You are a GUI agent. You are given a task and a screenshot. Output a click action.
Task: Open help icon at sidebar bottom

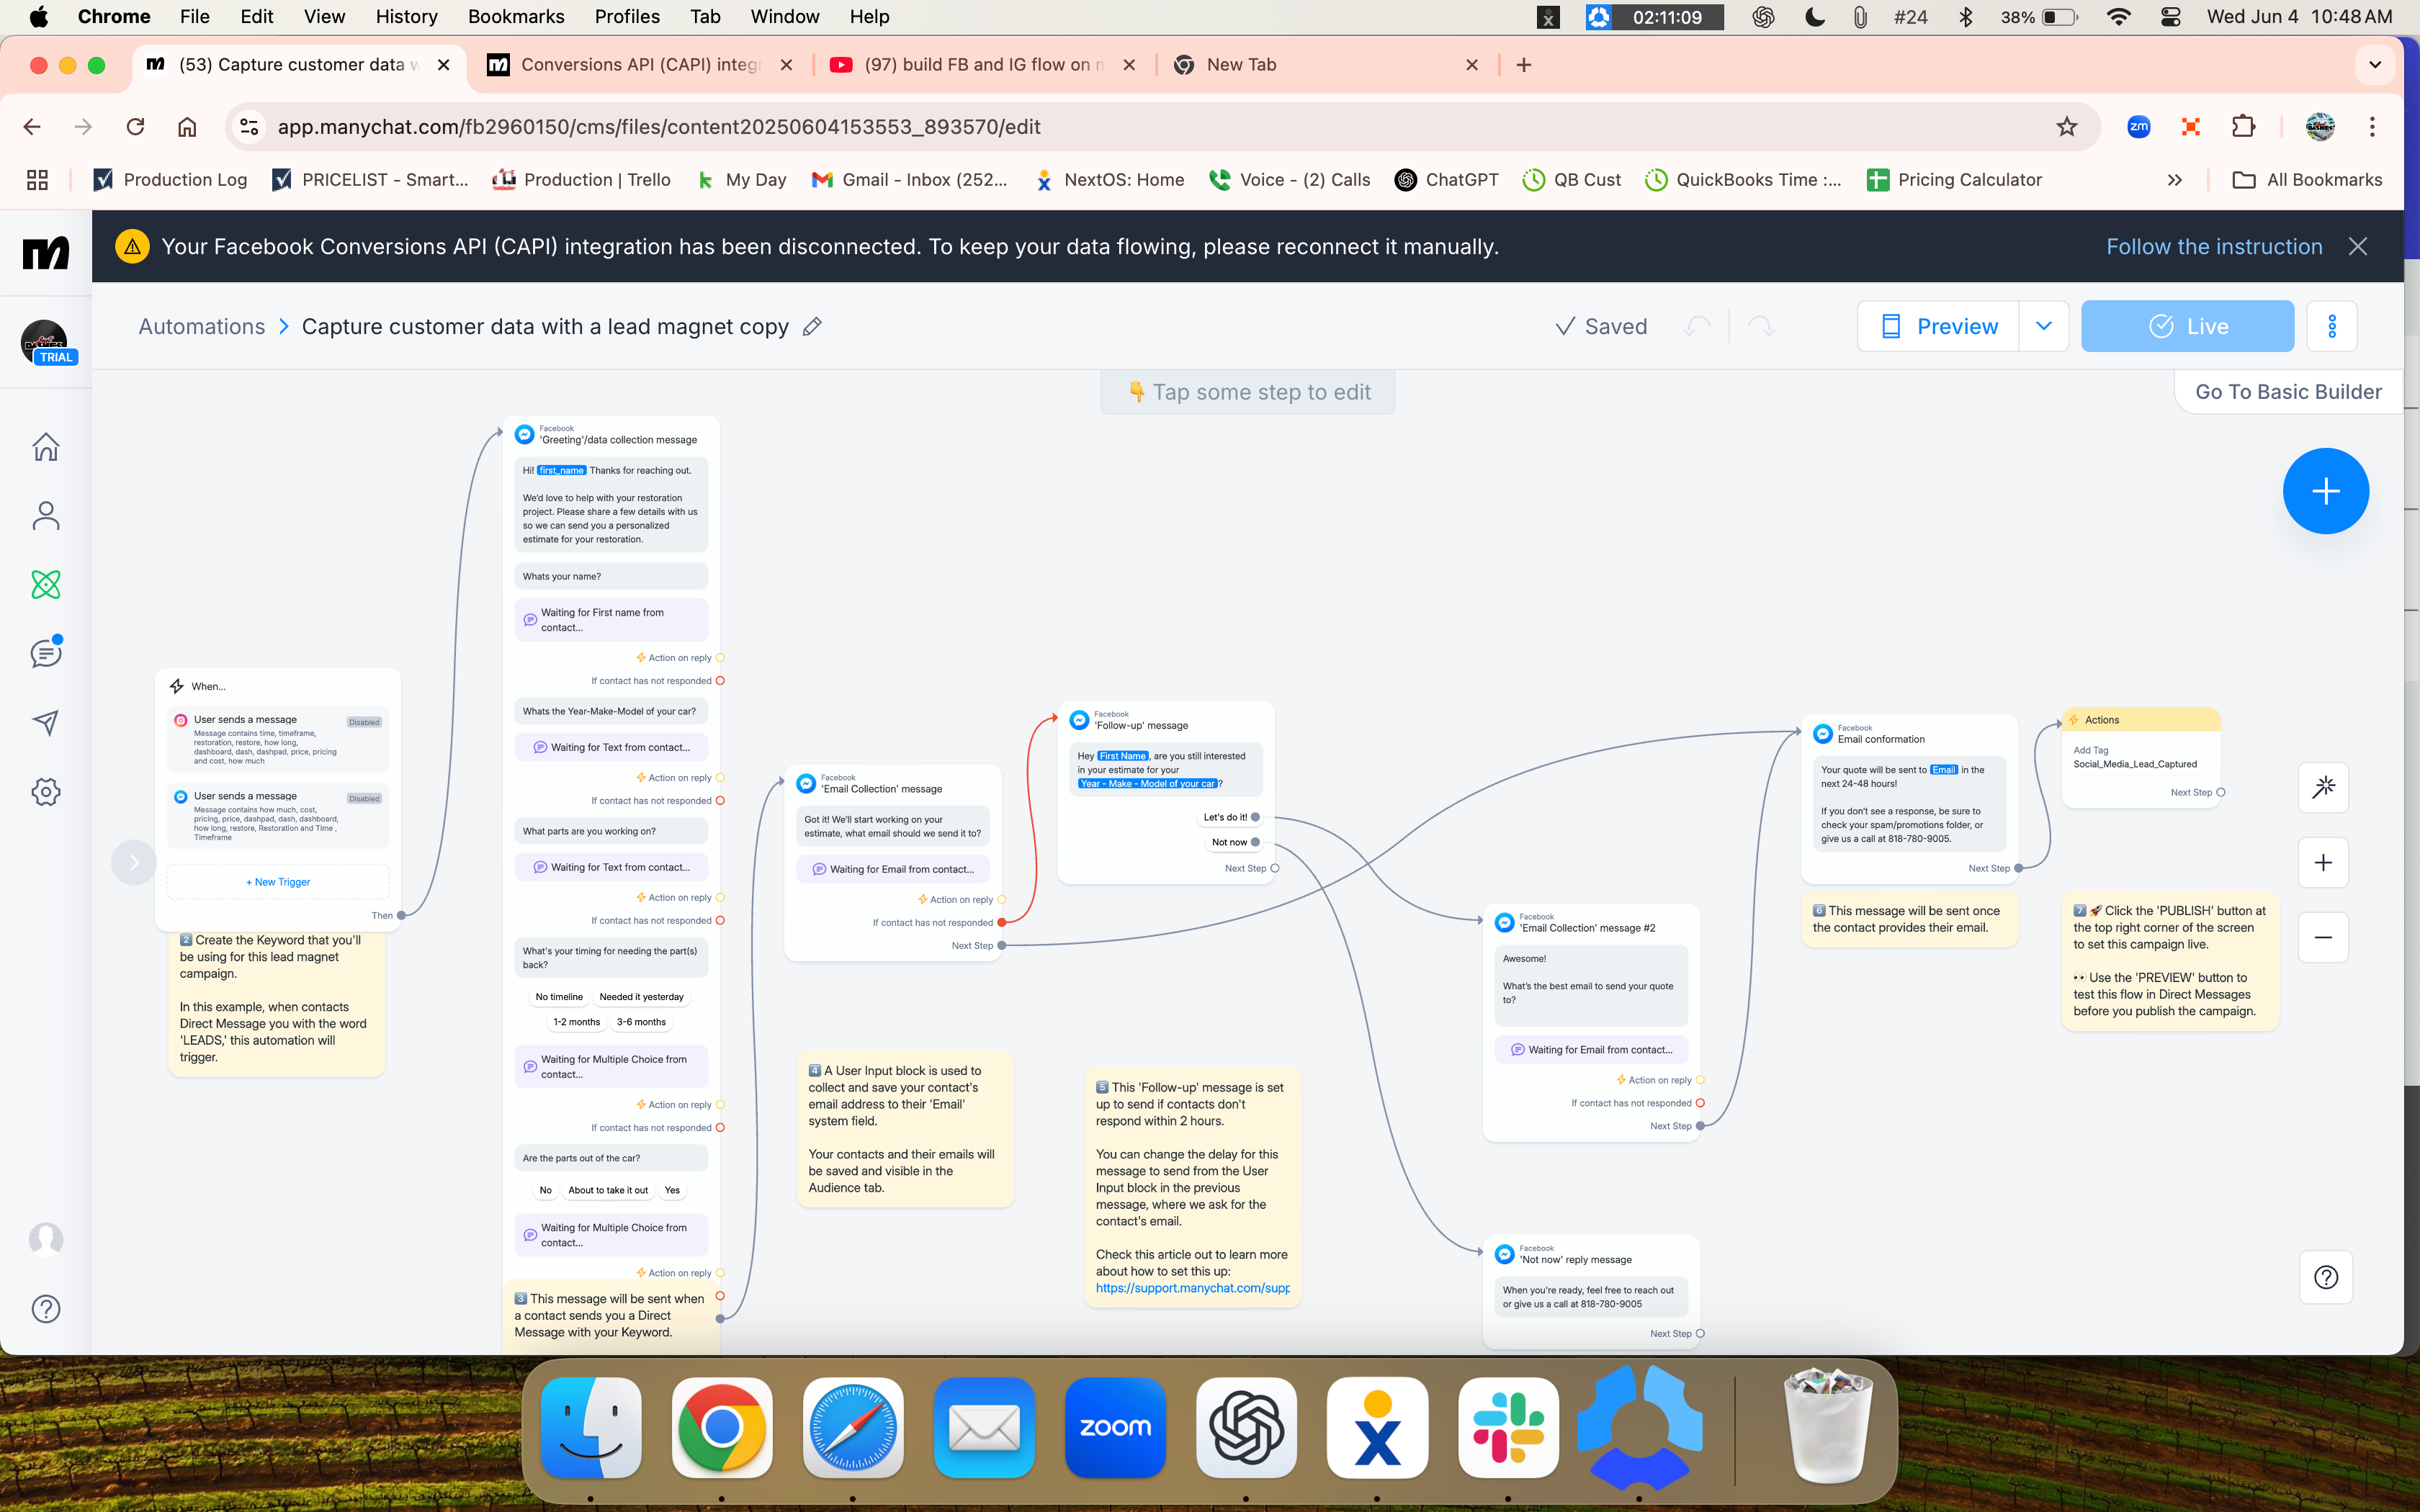[46, 1308]
